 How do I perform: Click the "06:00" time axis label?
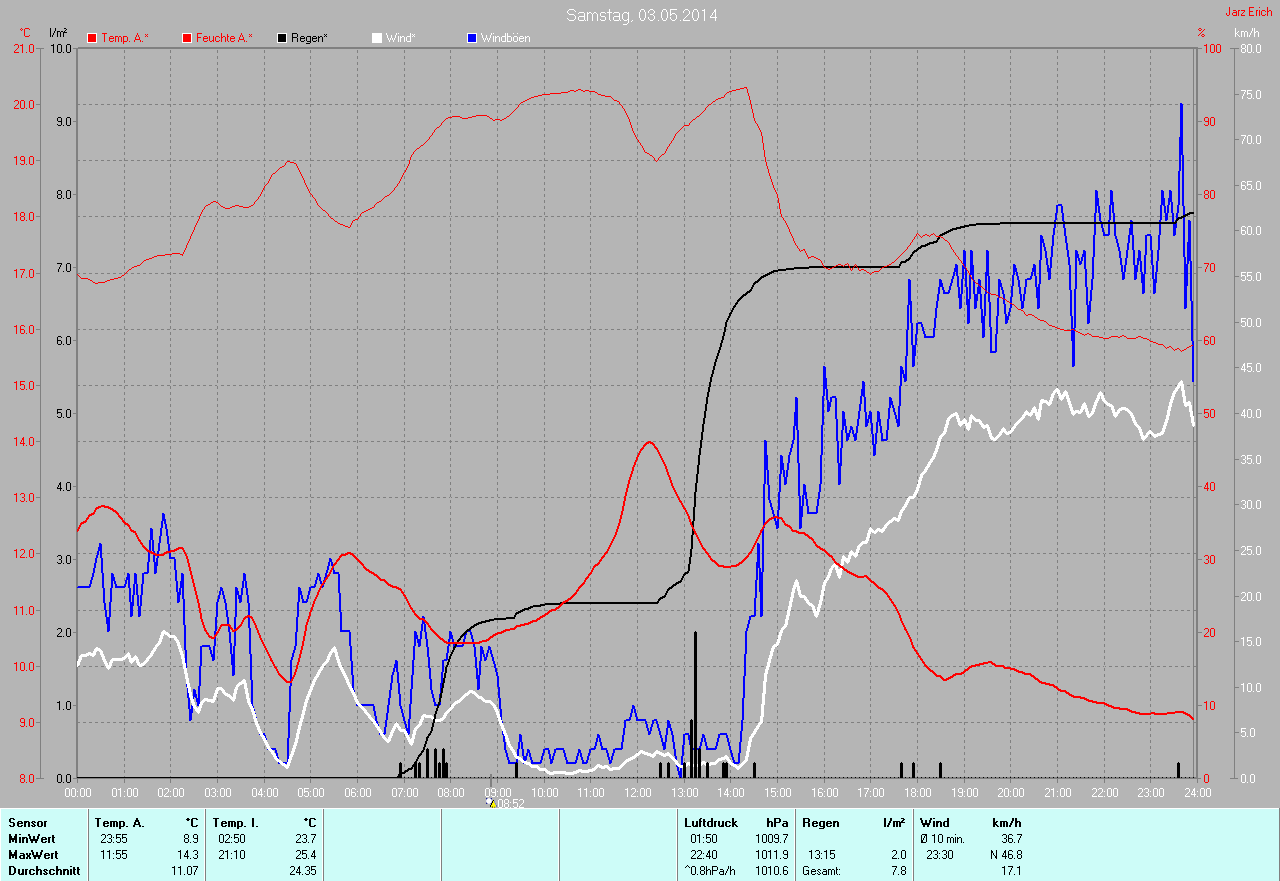point(357,792)
